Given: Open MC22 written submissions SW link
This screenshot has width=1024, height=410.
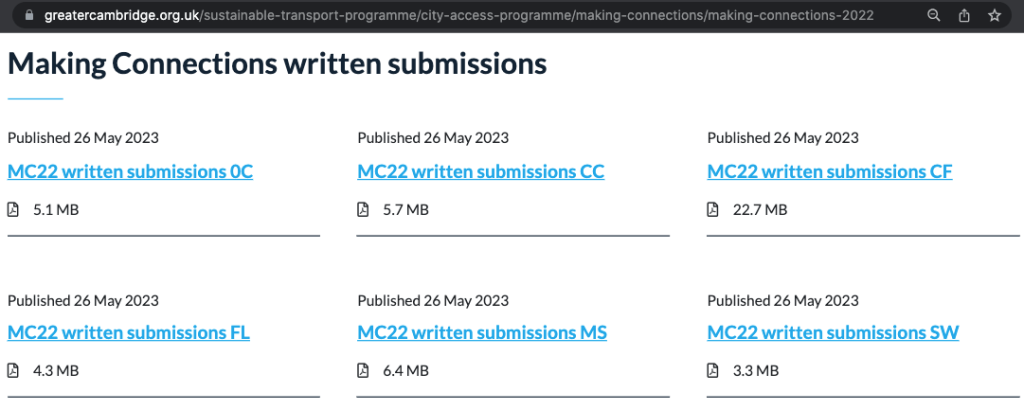Looking at the screenshot, I should point(832,333).
